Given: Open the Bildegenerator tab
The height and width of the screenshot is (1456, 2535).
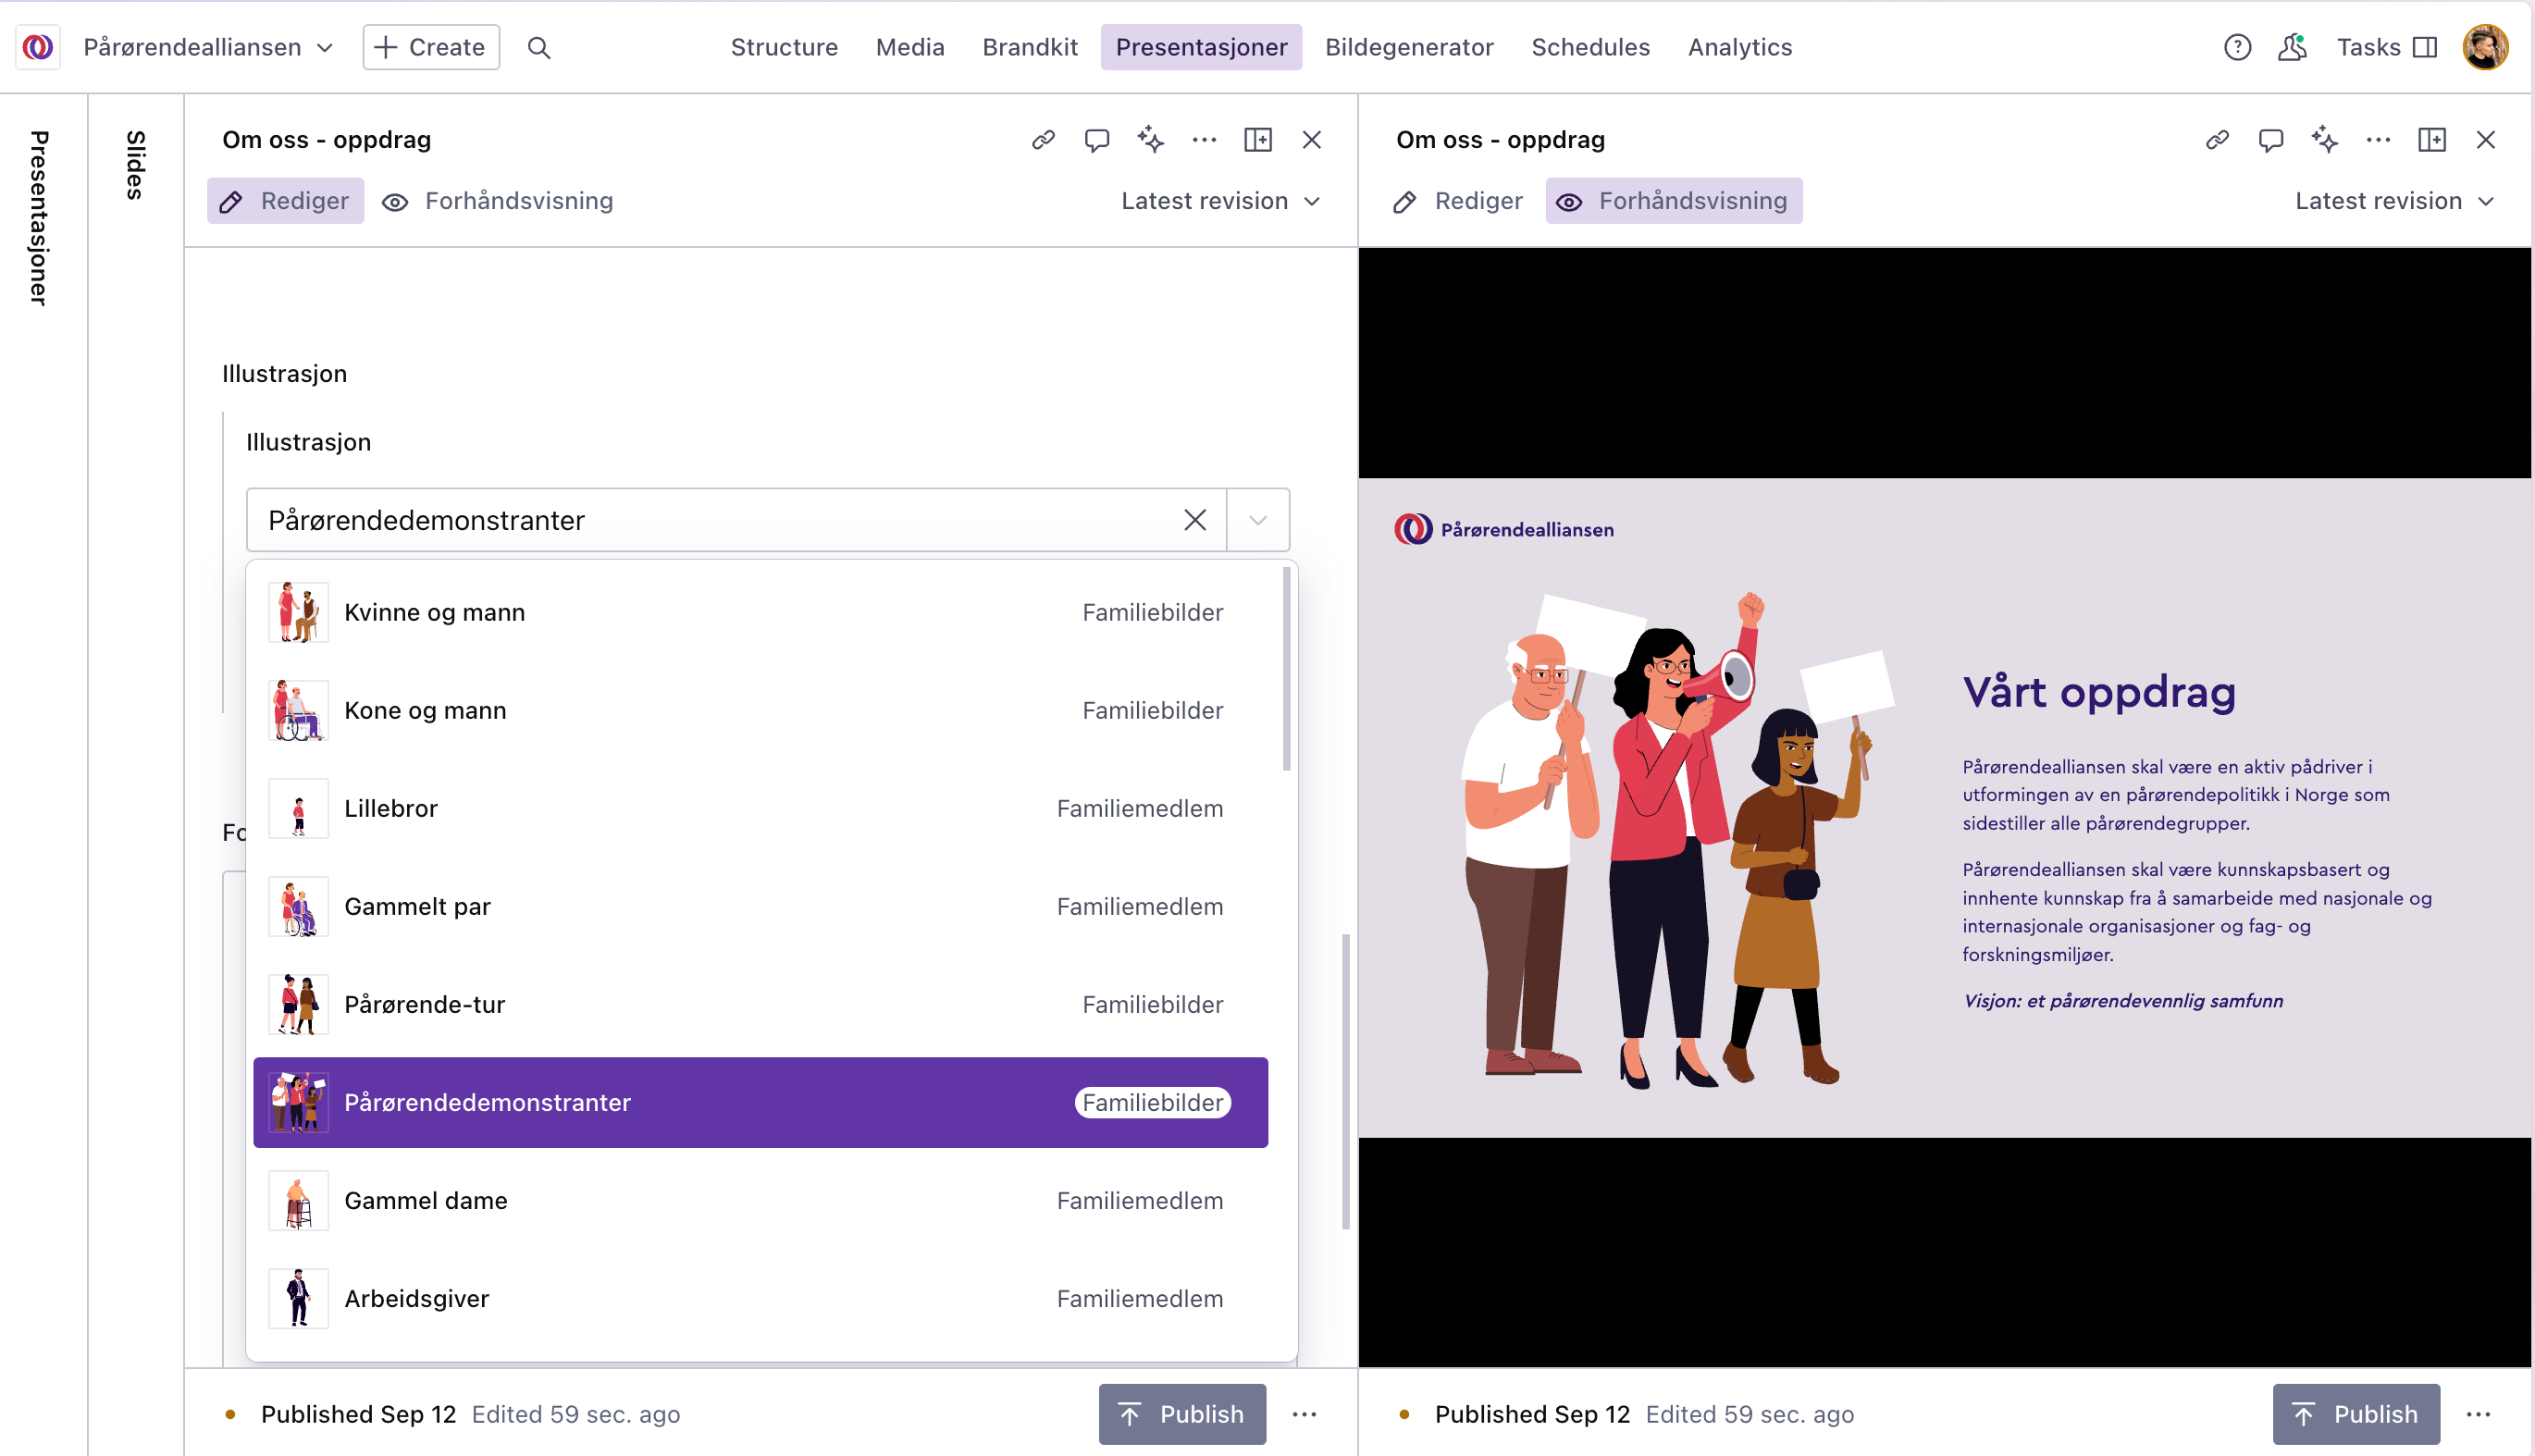Looking at the screenshot, I should pyautogui.click(x=1408, y=47).
